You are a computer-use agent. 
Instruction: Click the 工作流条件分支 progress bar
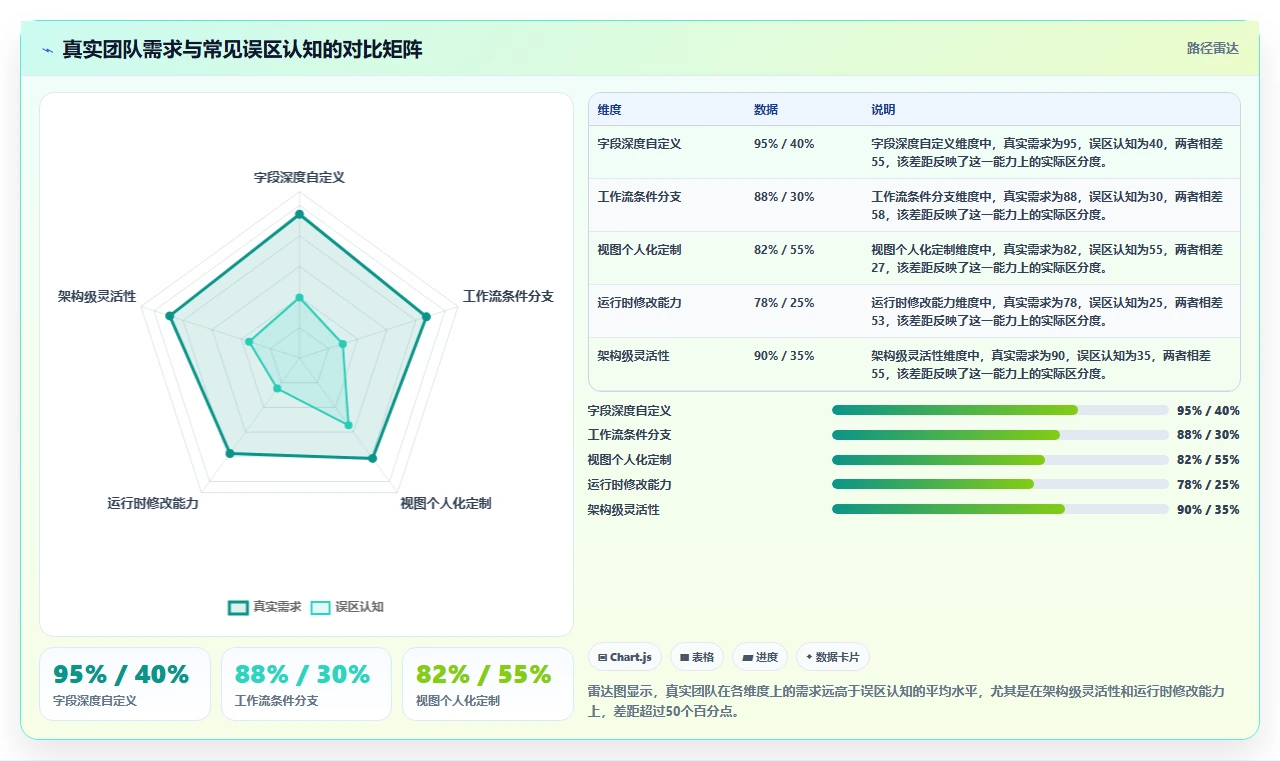pos(1000,435)
